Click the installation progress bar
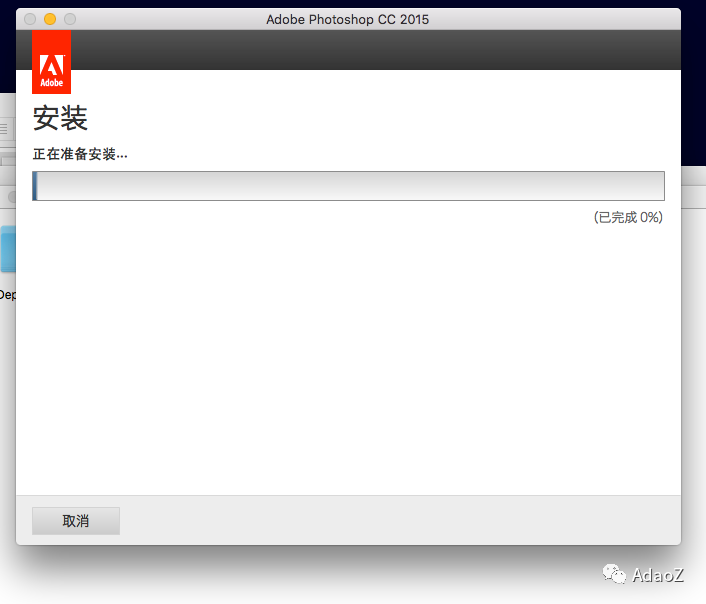This screenshot has height=604, width=706. [349, 186]
